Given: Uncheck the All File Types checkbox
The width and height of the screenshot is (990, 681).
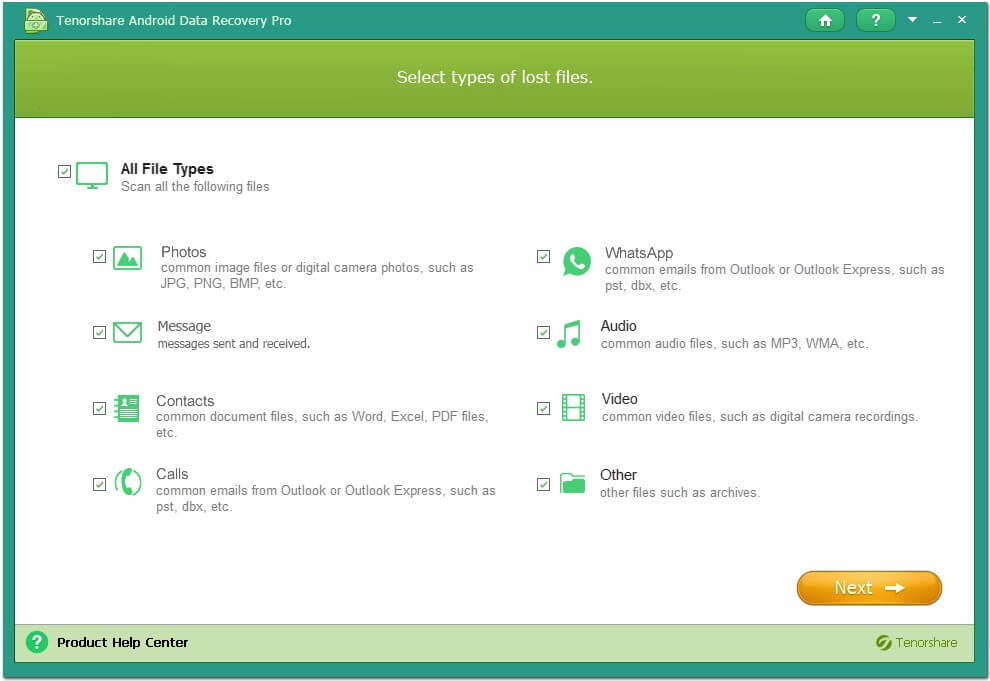Looking at the screenshot, I should (64, 171).
